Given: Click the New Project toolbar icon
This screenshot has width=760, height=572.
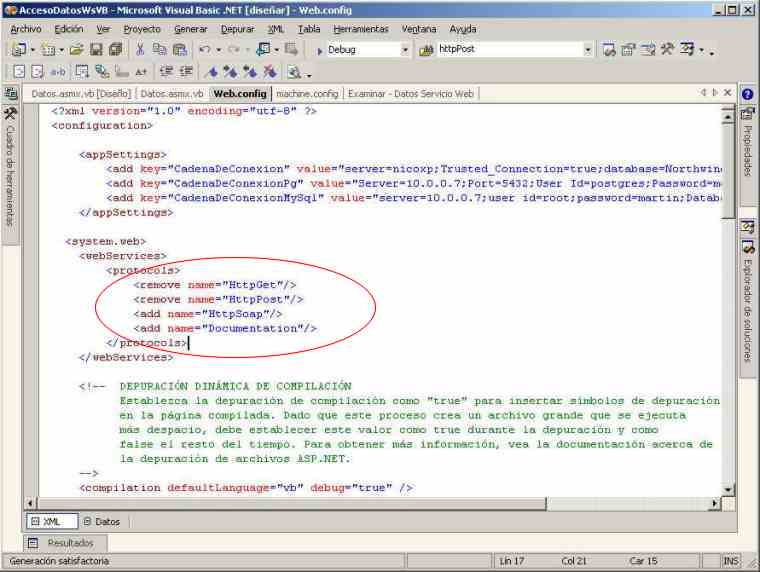Looking at the screenshot, I should pyautogui.click(x=19, y=49).
